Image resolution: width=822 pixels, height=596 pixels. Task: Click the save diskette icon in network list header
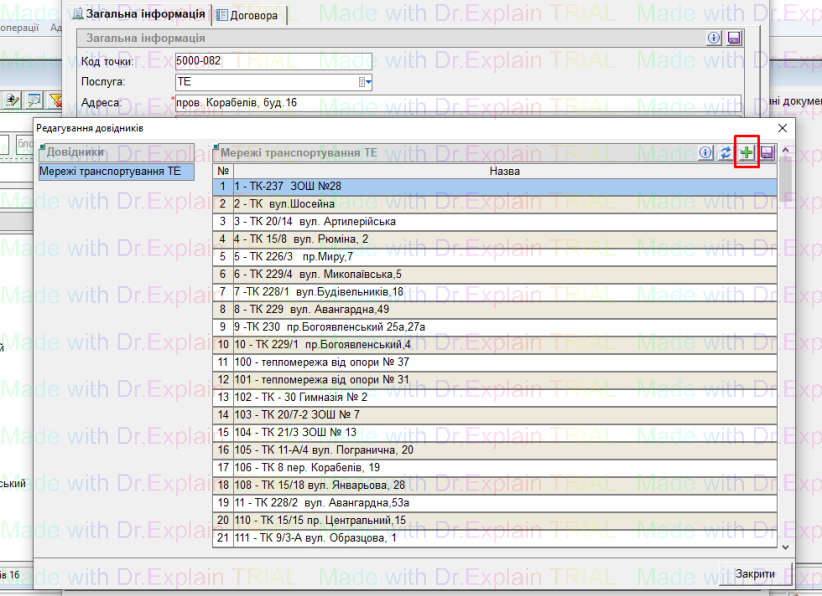click(x=767, y=153)
